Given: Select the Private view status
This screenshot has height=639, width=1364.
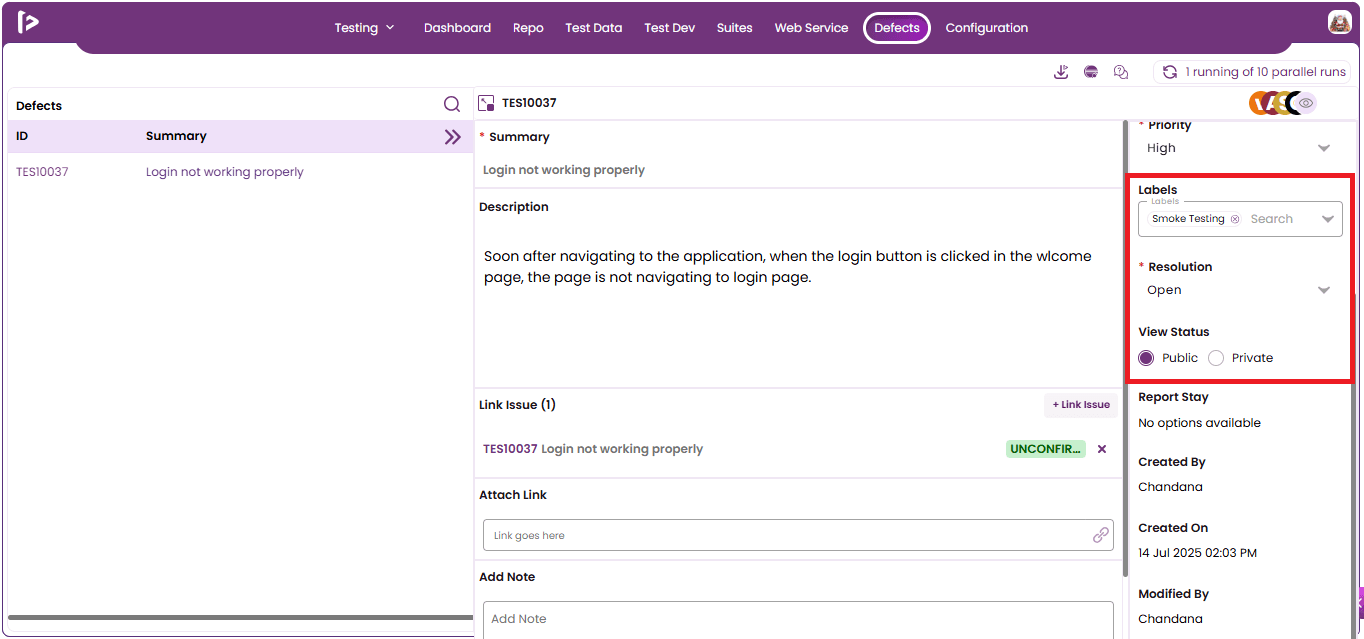Looking at the screenshot, I should click(x=1216, y=358).
